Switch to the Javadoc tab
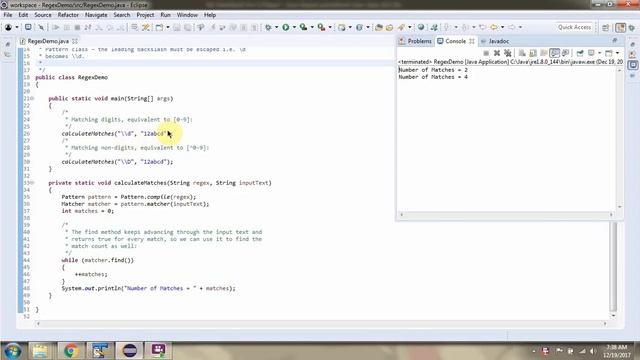Screen dimensions: 640x360 click(x=495, y=41)
